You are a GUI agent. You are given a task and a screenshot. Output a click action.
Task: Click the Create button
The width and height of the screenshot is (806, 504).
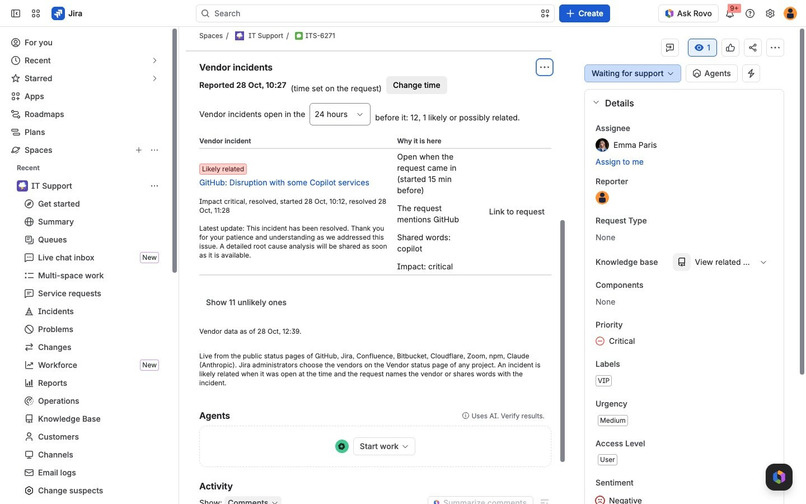[x=584, y=13]
